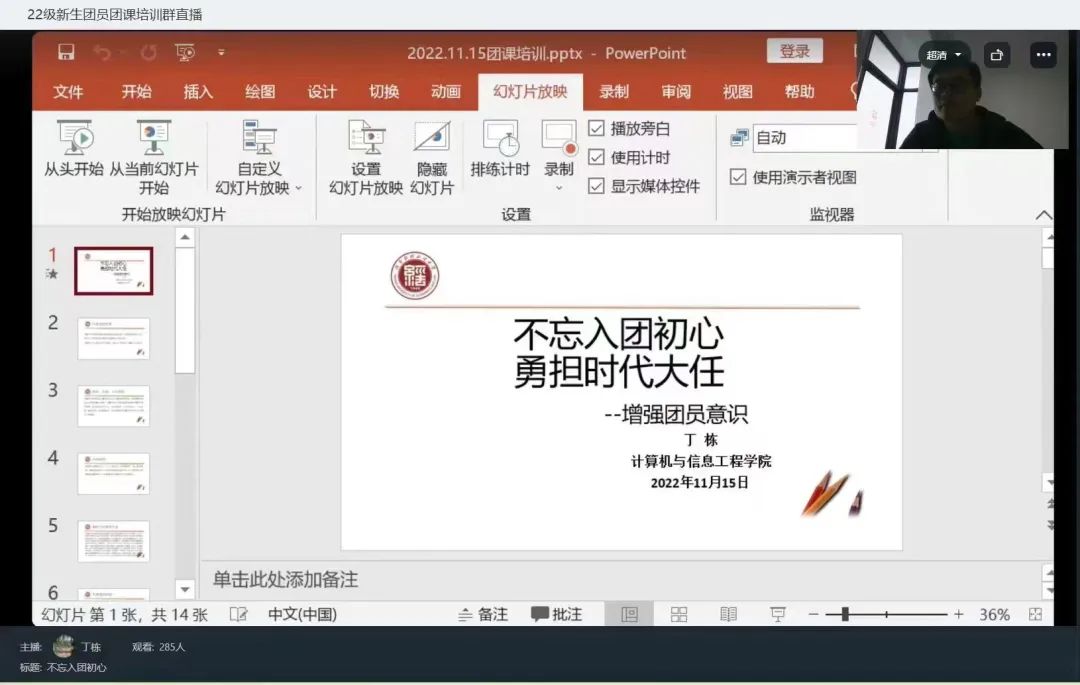The image size is (1080, 685).
Task: Select slide 3 thumbnail in slide panel
Action: tap(113, 406)
